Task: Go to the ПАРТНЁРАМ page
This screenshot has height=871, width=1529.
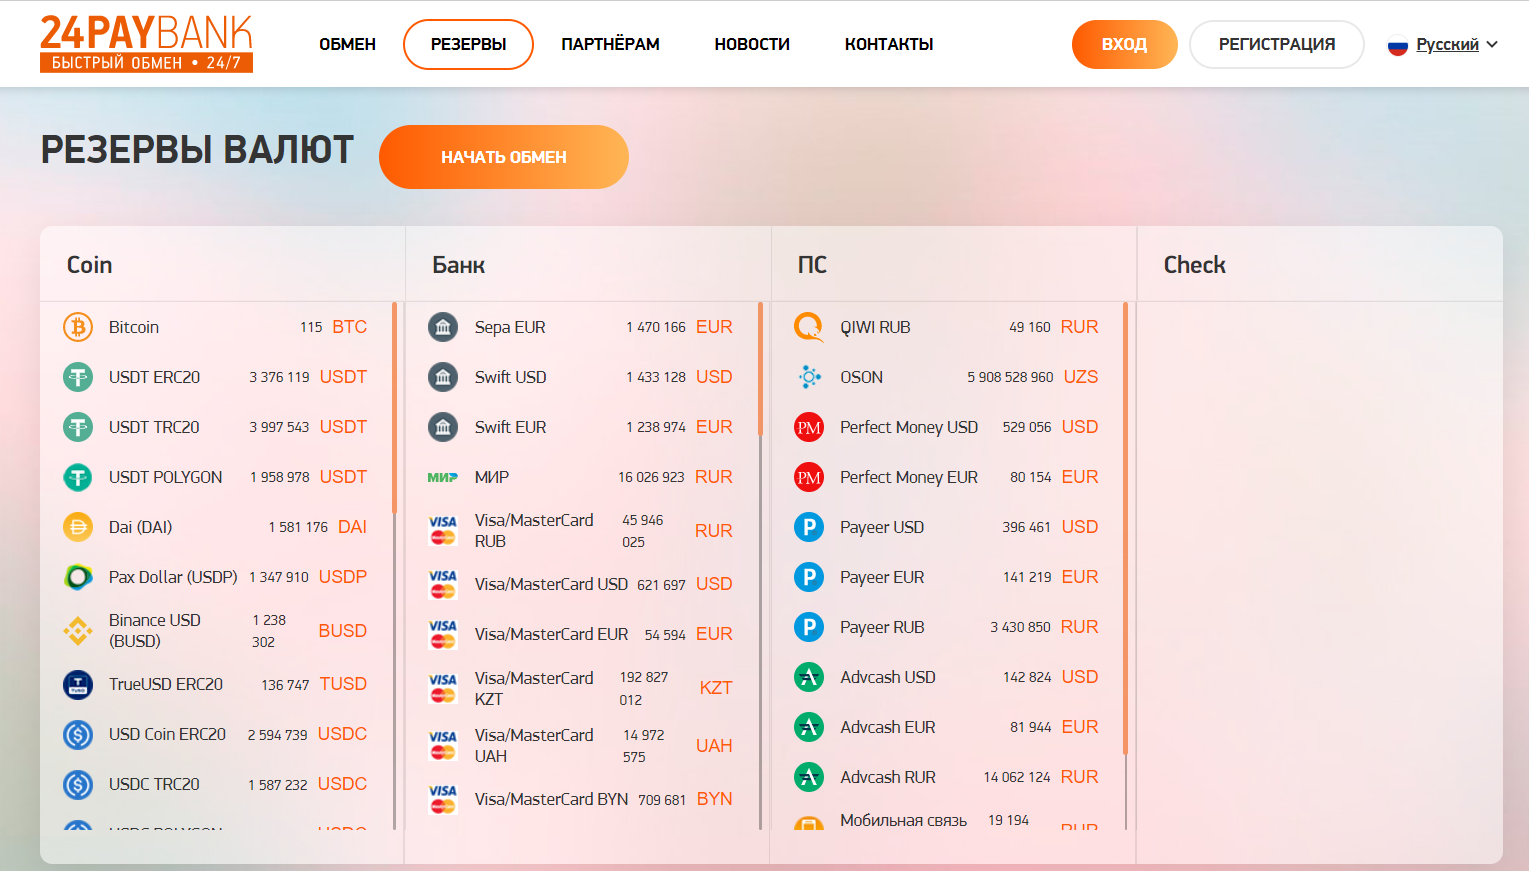Action: coord(610,44)
